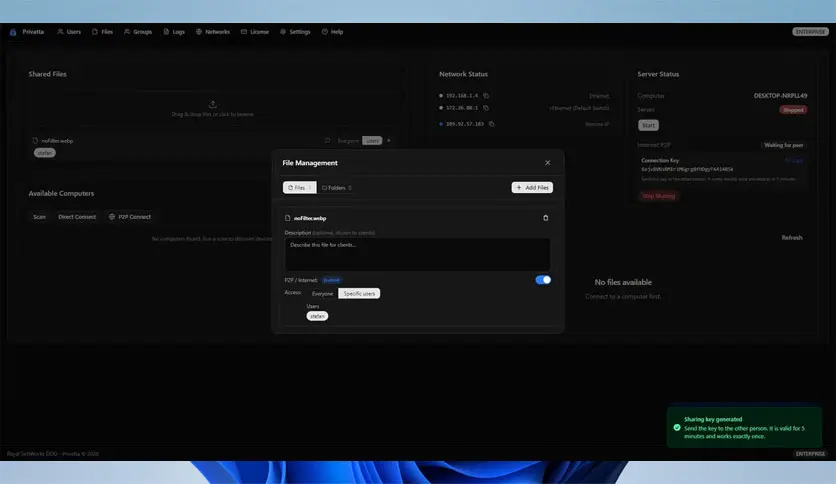
Task: Click the Waiting for peer status
Action: click(783, 145)
